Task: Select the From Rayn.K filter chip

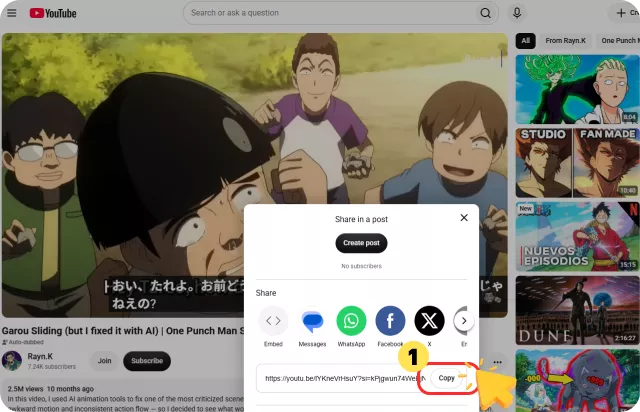Action: click(x=565, y=40)
